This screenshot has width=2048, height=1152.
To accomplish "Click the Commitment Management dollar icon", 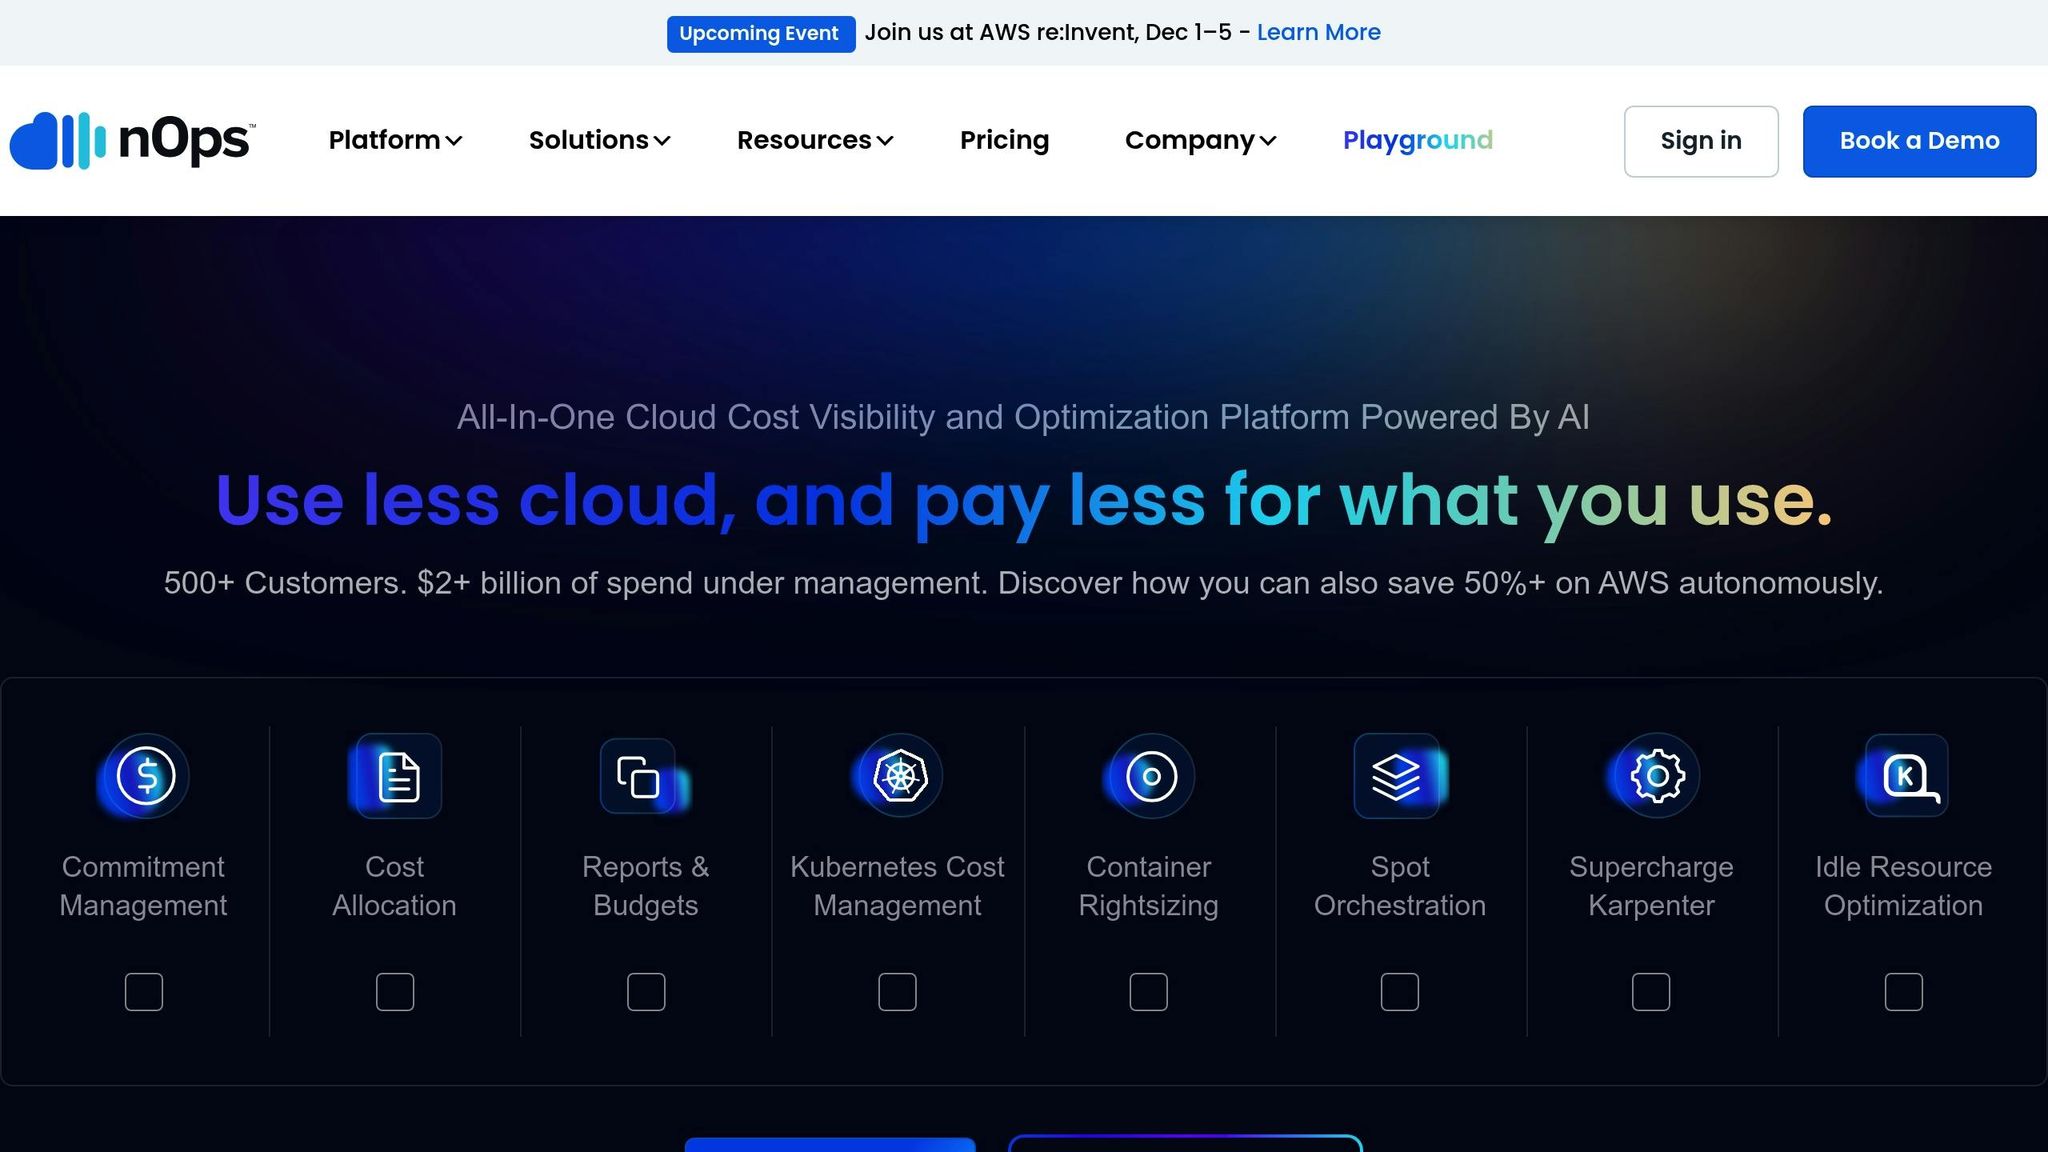I will pos(146,776).
